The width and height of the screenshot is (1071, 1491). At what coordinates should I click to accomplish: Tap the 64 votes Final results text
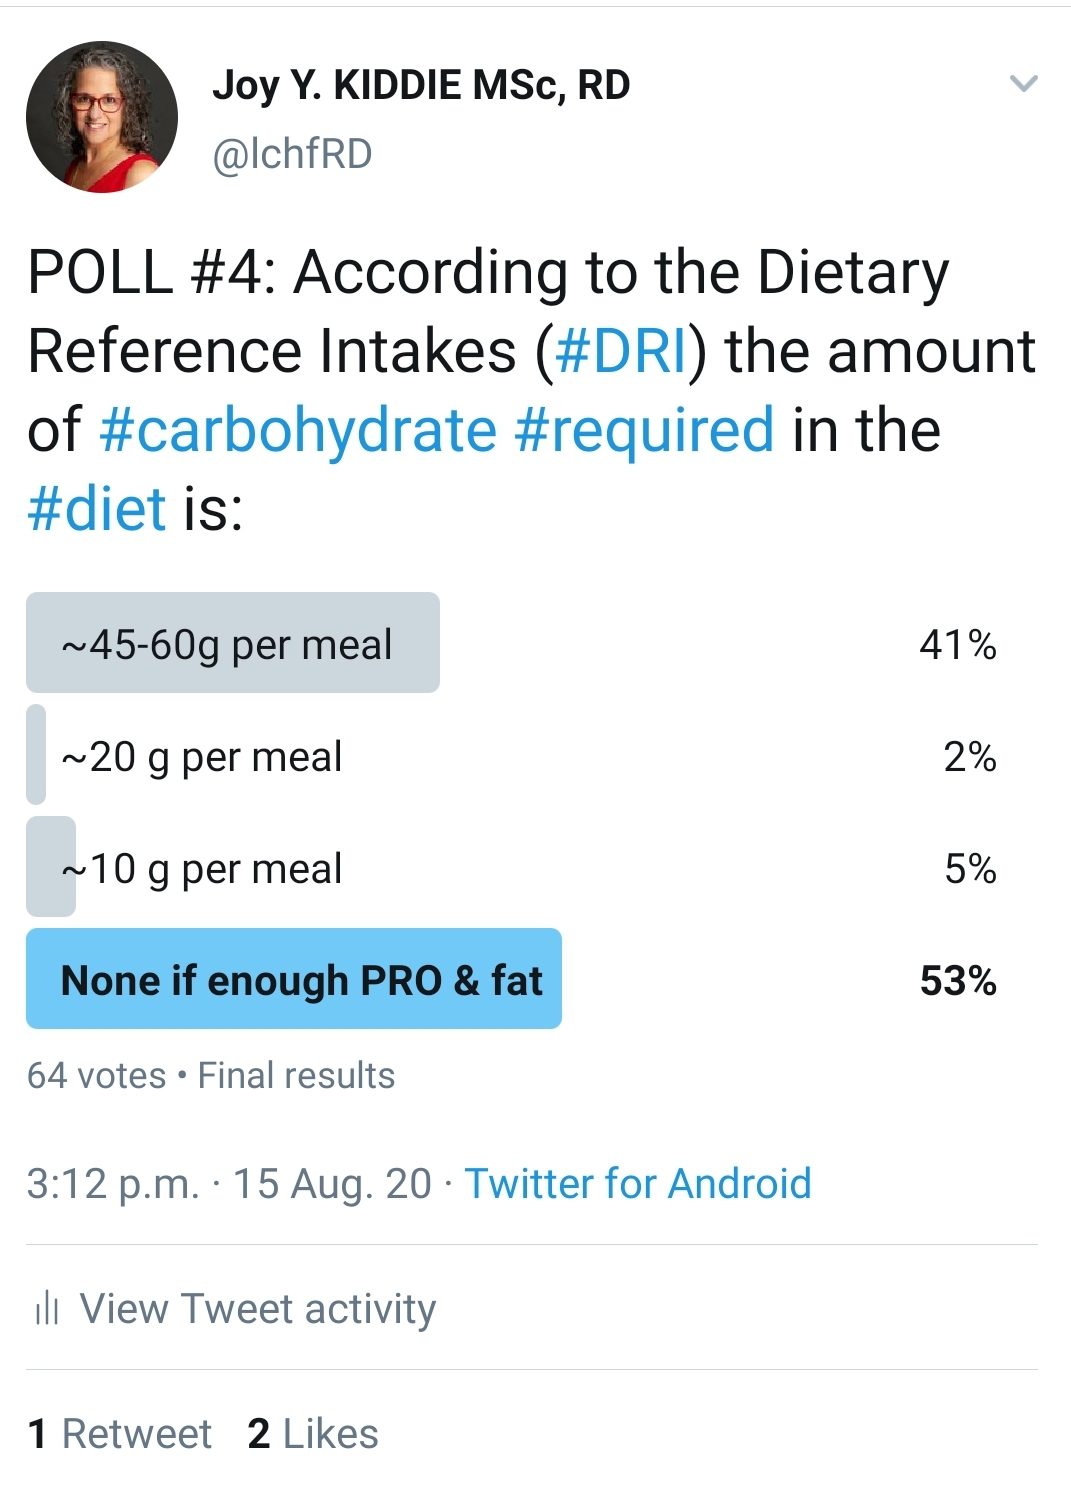click(211, 1076)
